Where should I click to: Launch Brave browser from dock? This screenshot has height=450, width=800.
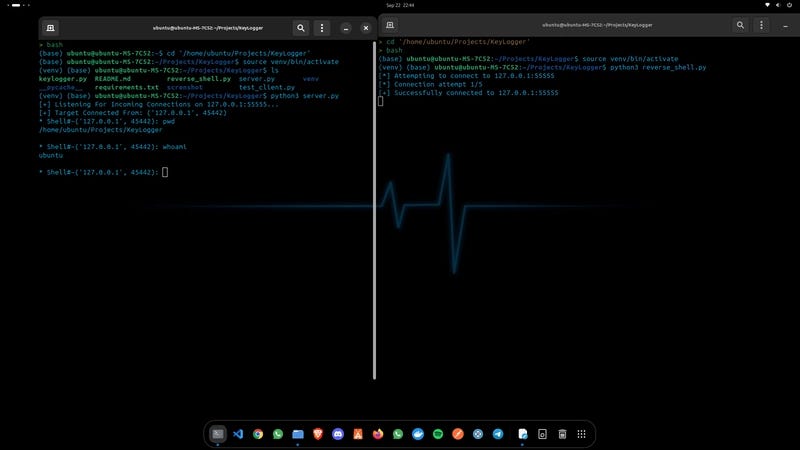[x=318, y=434]
